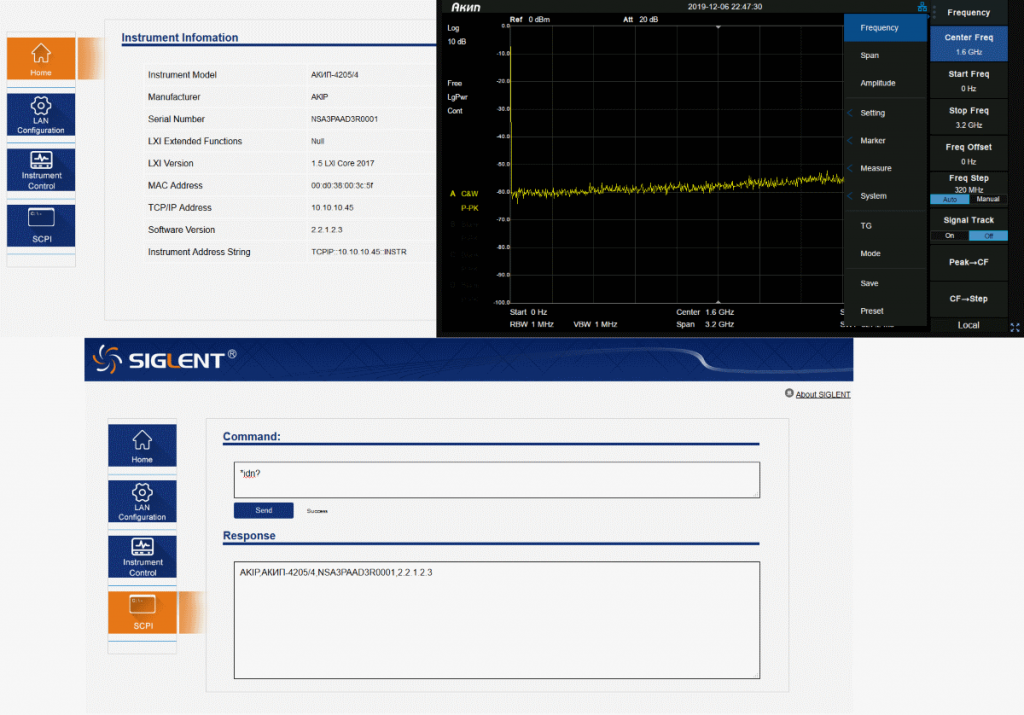The image size is (1024, 715).
Task: Expand the Setting menu group
Action: point(885,113)
